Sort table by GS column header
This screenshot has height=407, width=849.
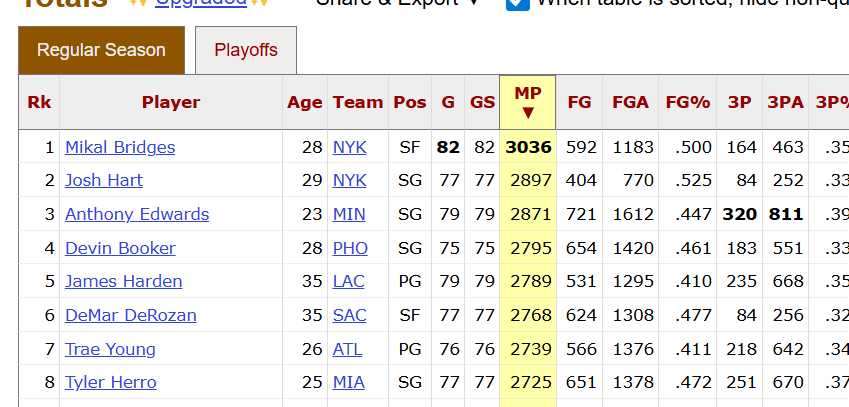482,102
